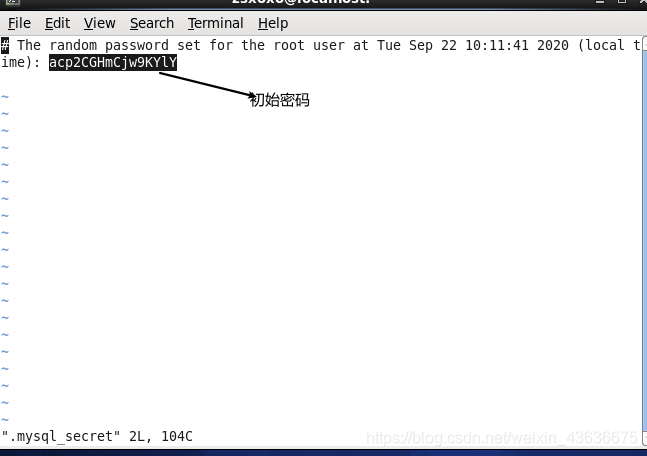Image resolution: width=647 pixels, height=456 pixels.
Task: Open the Help menu
Action: pyautogui.click(x=273, y=23)
